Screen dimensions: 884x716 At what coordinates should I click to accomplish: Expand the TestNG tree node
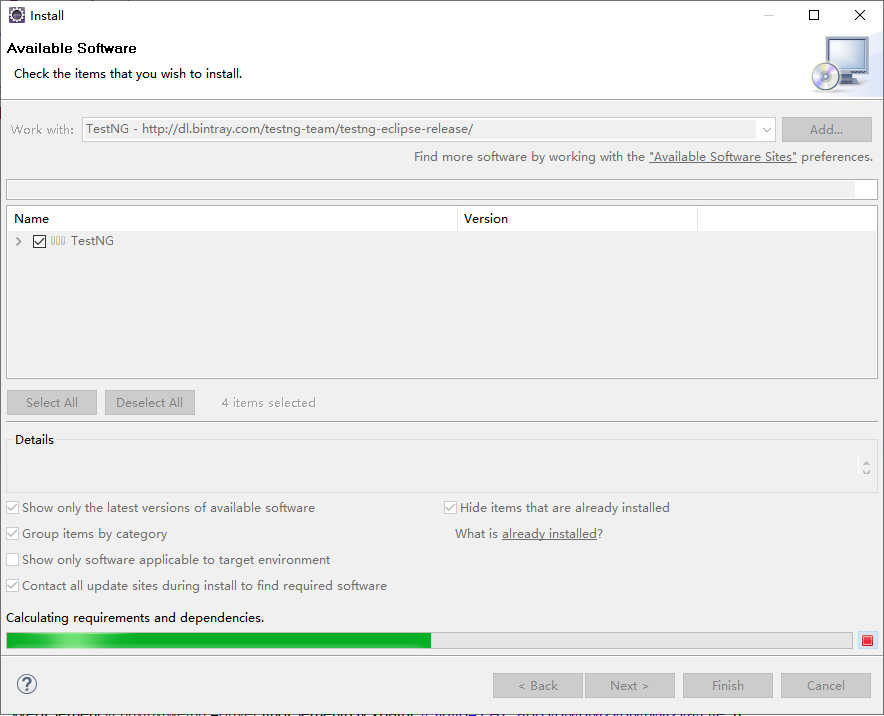19,241
